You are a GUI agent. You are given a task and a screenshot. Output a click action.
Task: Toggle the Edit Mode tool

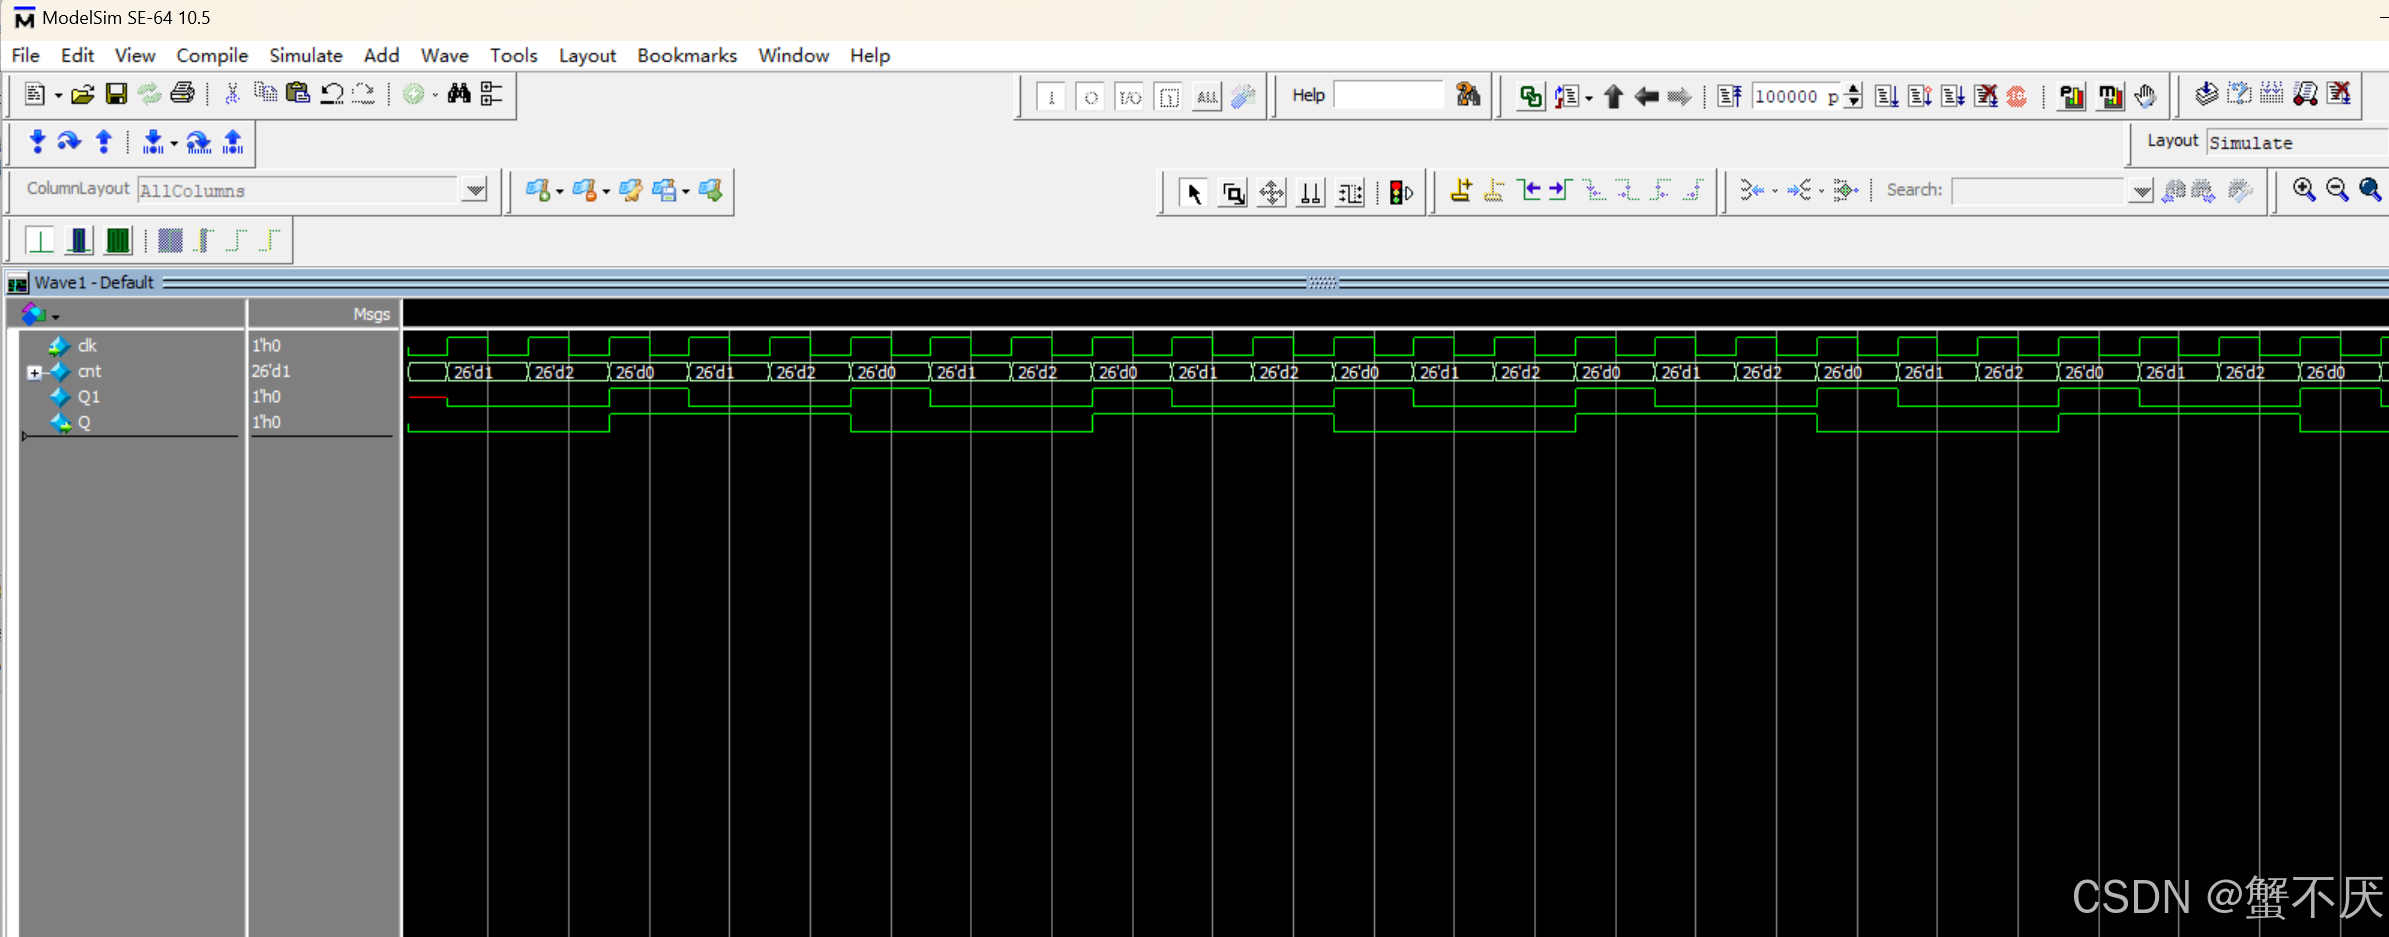pyautogui.click(x=1350, y=193)
